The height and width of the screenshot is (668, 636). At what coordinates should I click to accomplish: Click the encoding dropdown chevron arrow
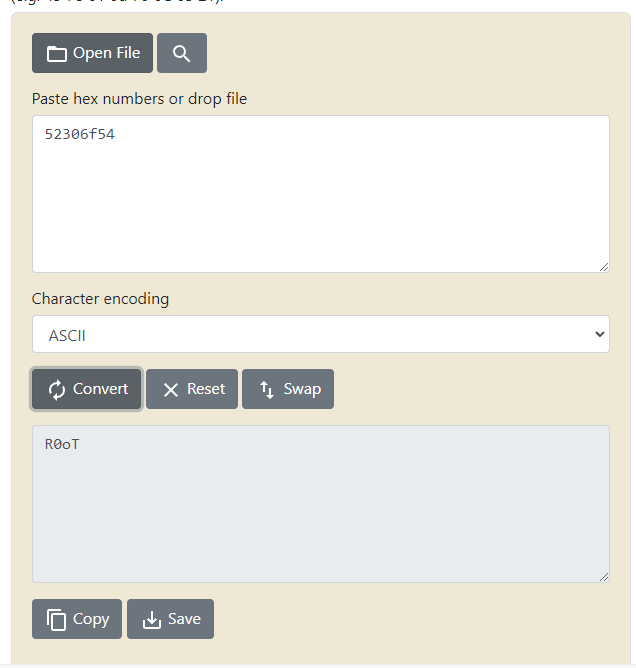[x=599, y=335]
